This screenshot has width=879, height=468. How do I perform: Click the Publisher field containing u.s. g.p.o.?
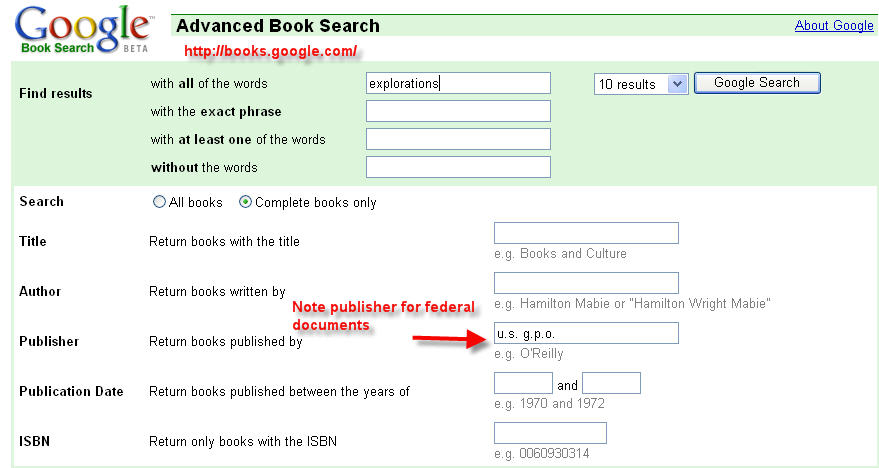coord(586,333)
